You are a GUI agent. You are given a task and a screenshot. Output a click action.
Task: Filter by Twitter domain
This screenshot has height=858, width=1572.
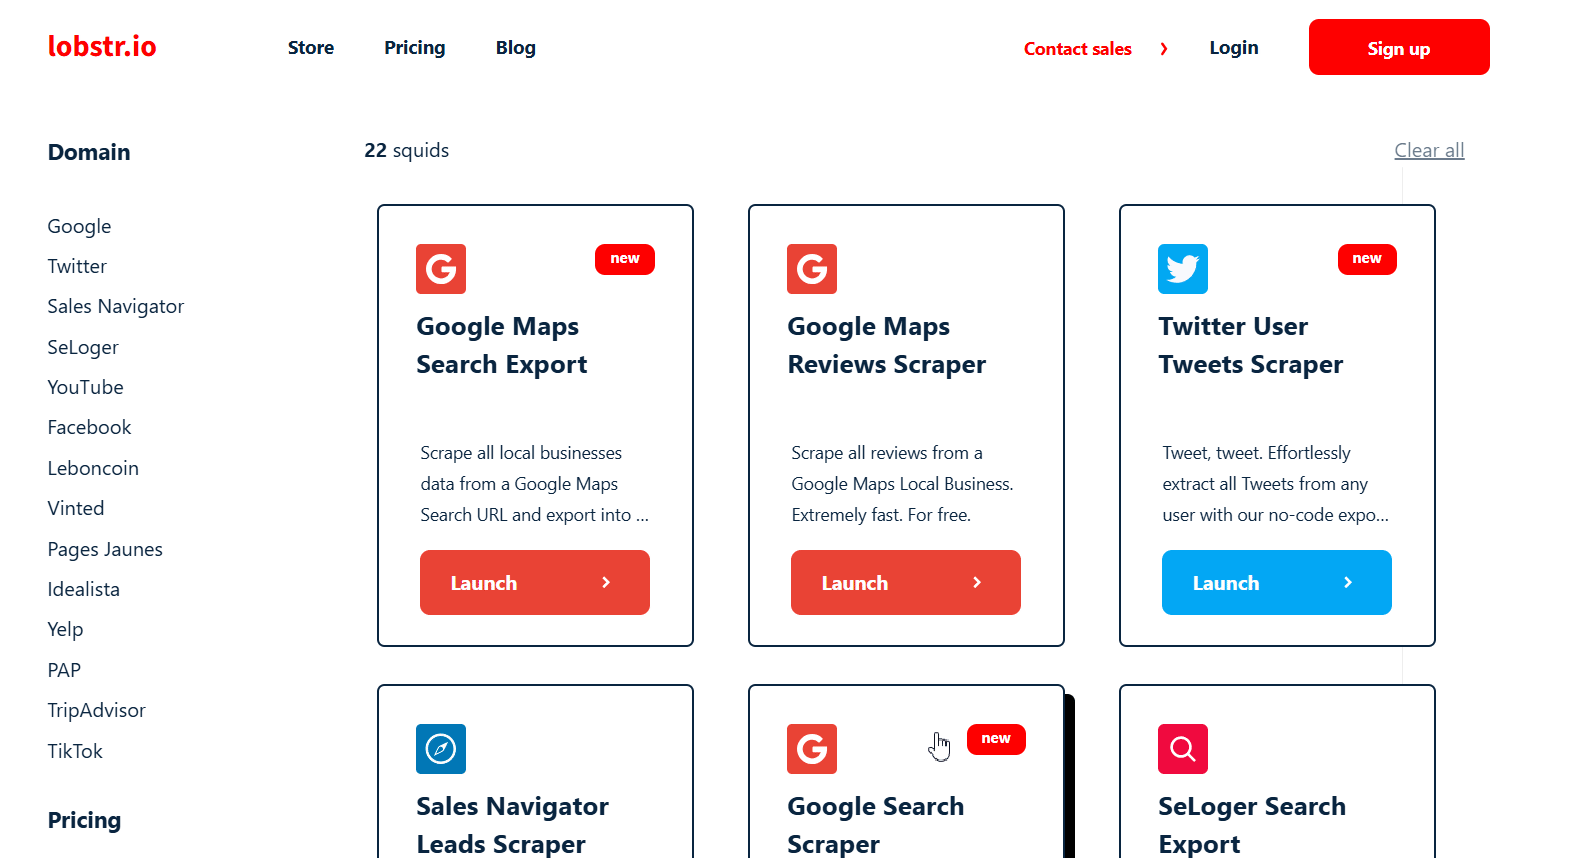pos(77,267)
